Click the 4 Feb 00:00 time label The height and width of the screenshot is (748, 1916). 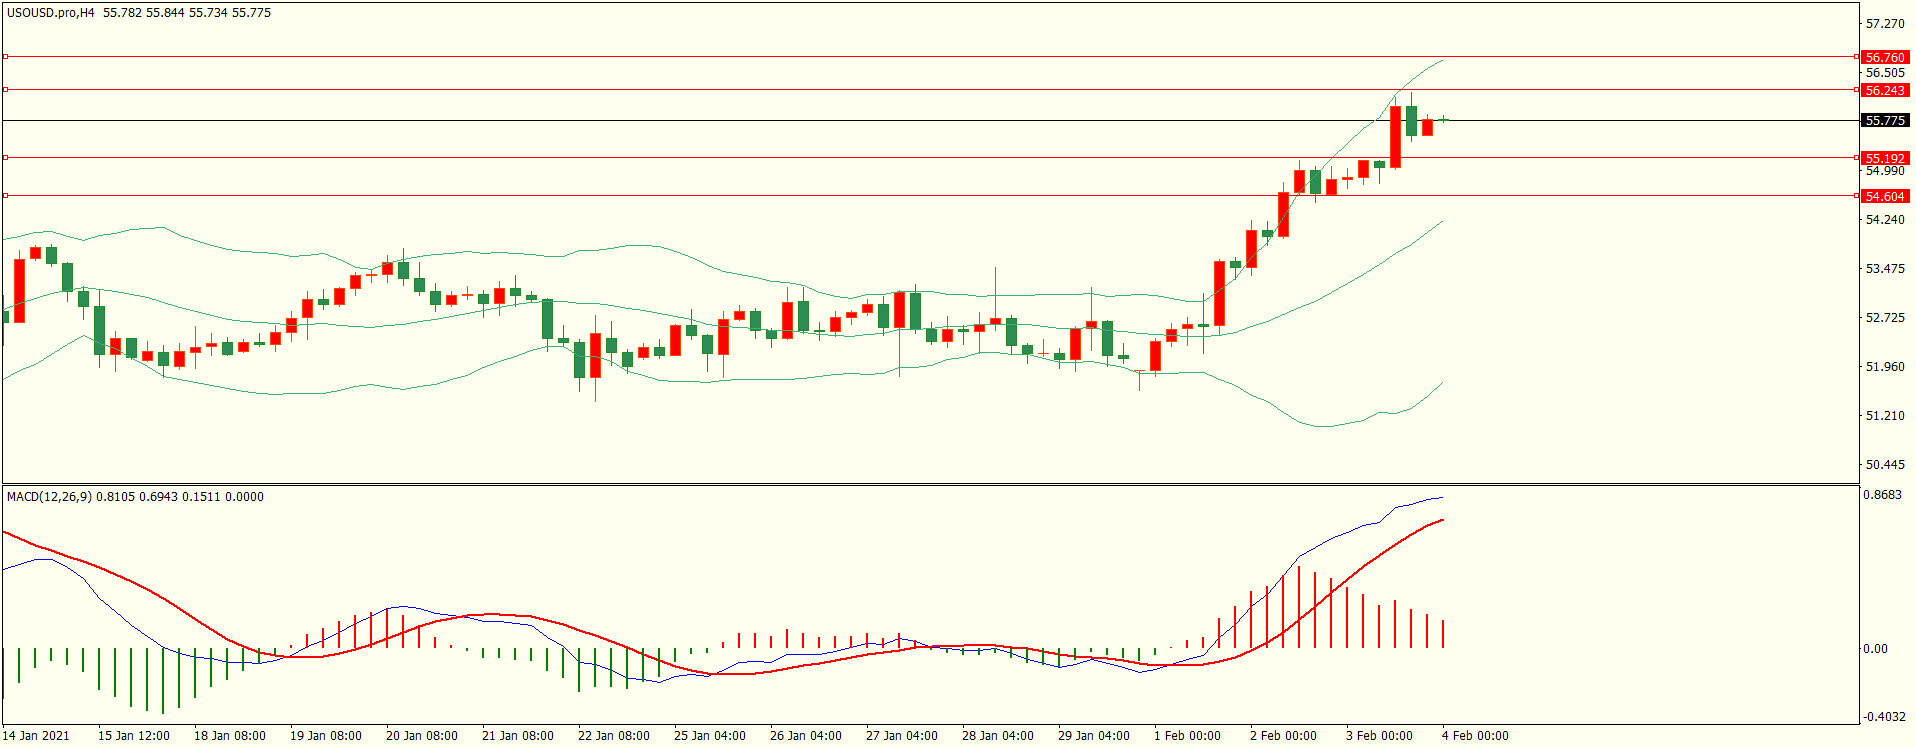[x=1476, y=735]
